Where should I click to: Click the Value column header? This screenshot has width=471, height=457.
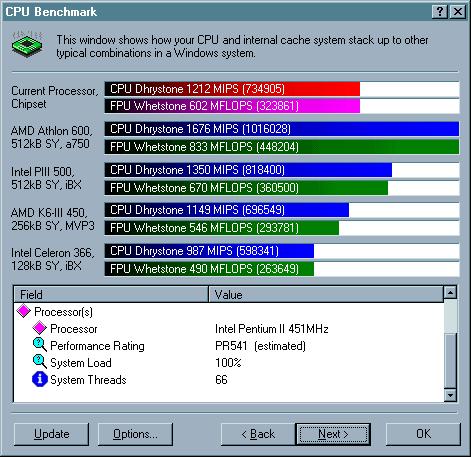pyautogui.click(x=326, y=294)
